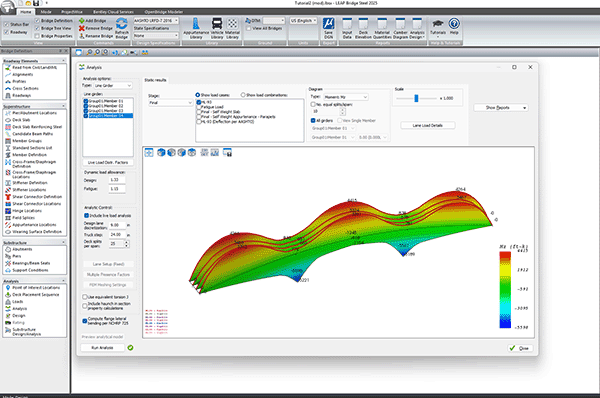Click the Design dynamic load allowance field
The width and height of the screenshot is (600, 398).
coord(116,180)
